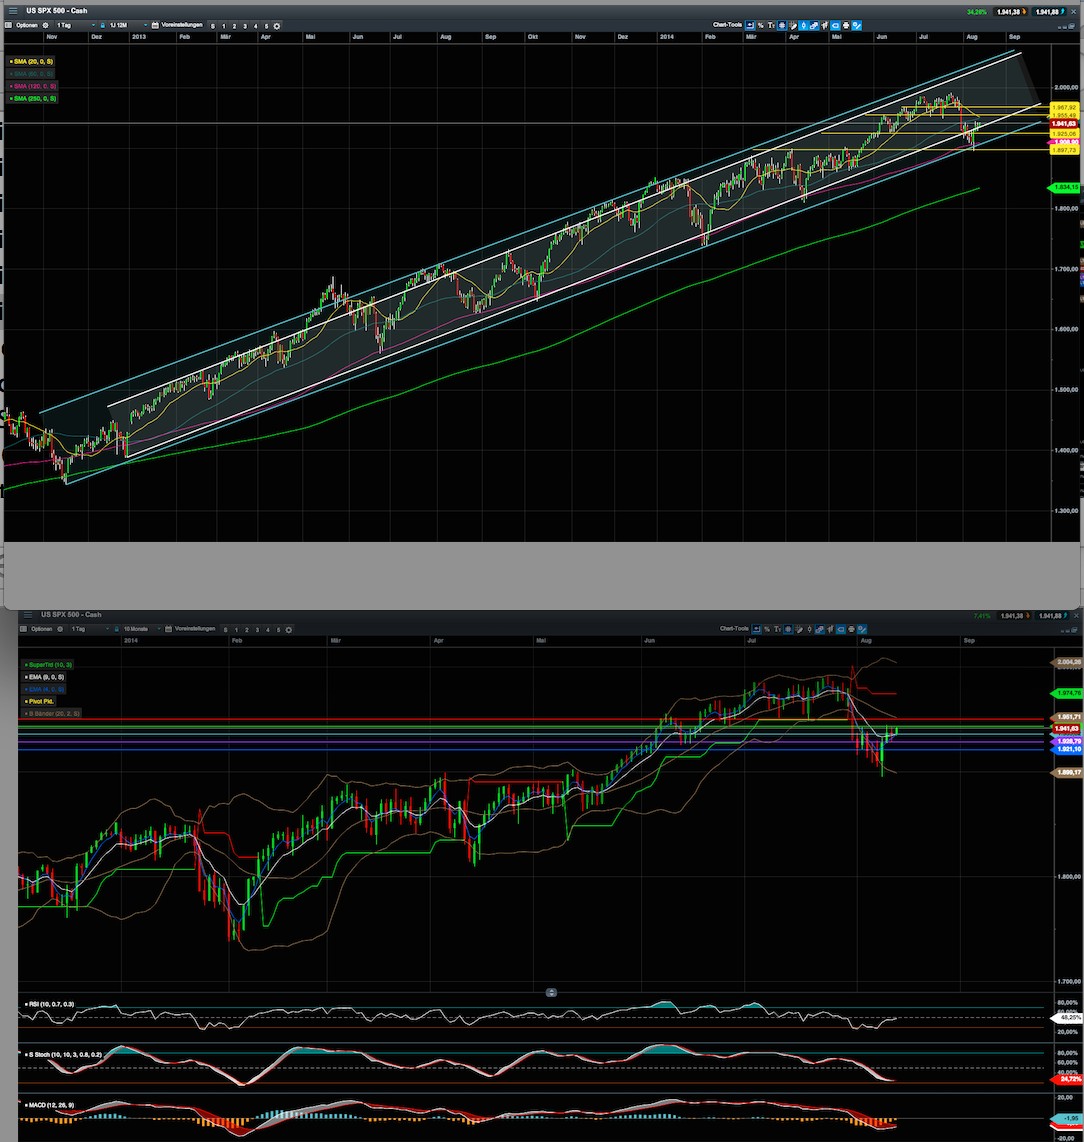Select preset 2 in upper chart toolbar
This screenshot has width=1084, height=1142.
point(234,26)
